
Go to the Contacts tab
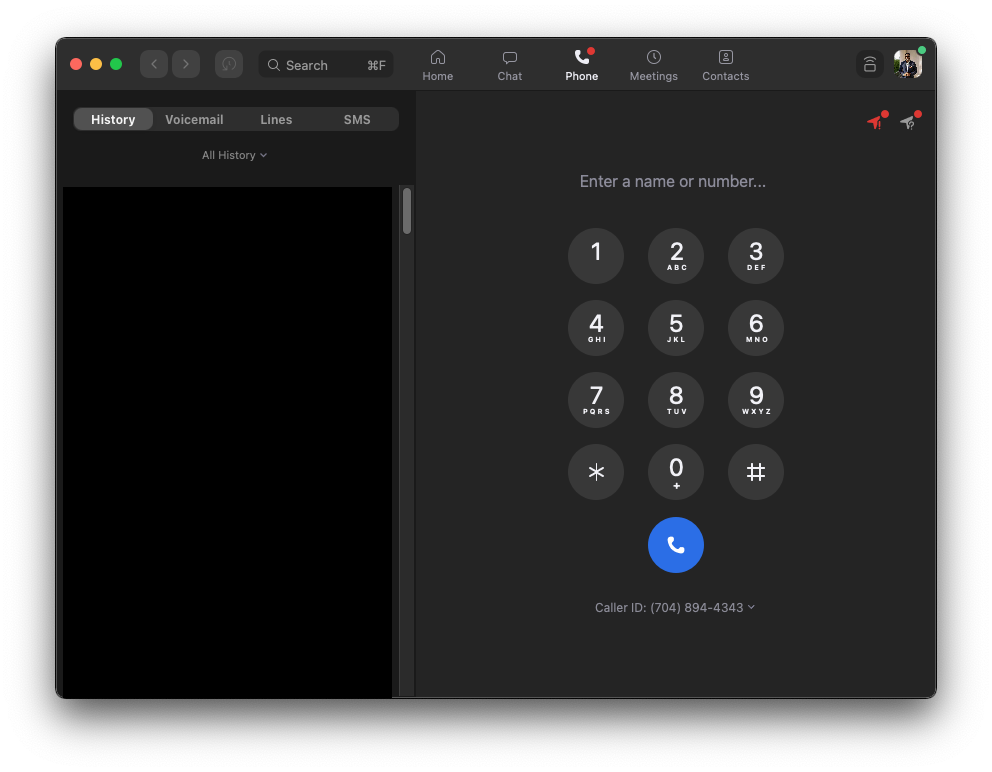coord(726,66)
